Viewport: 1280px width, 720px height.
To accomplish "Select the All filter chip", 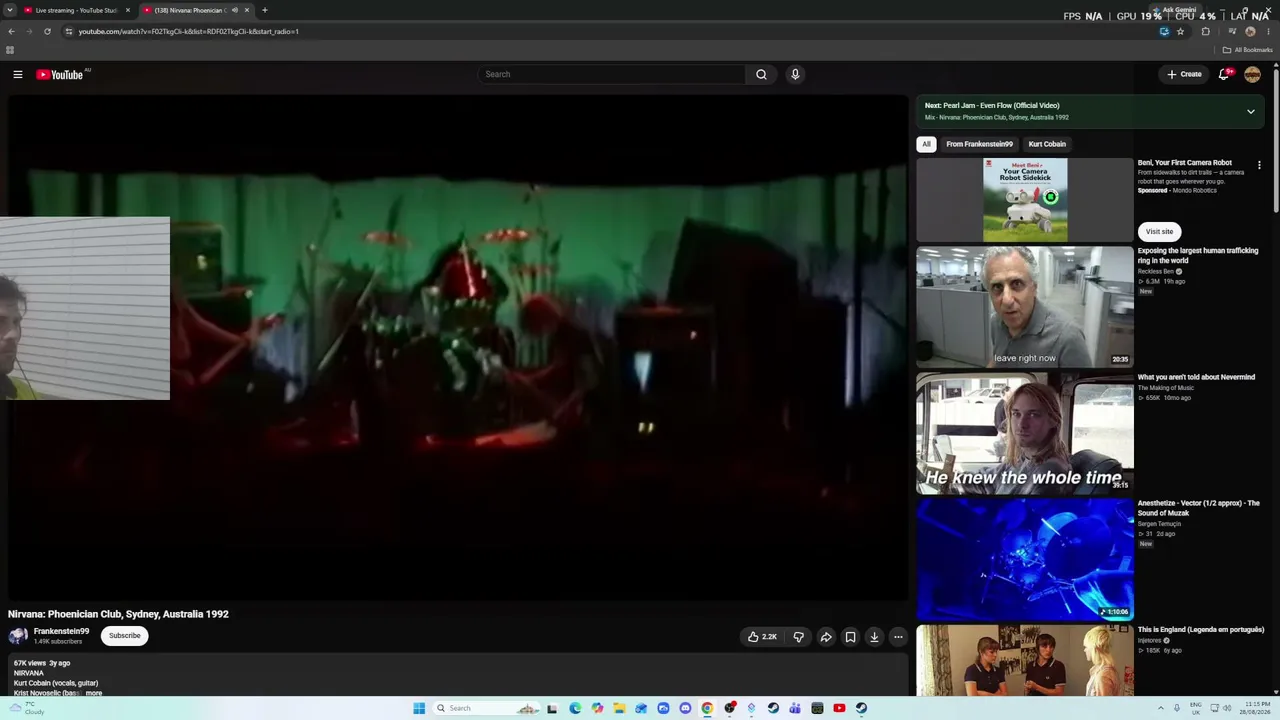I will pos(926,144).
